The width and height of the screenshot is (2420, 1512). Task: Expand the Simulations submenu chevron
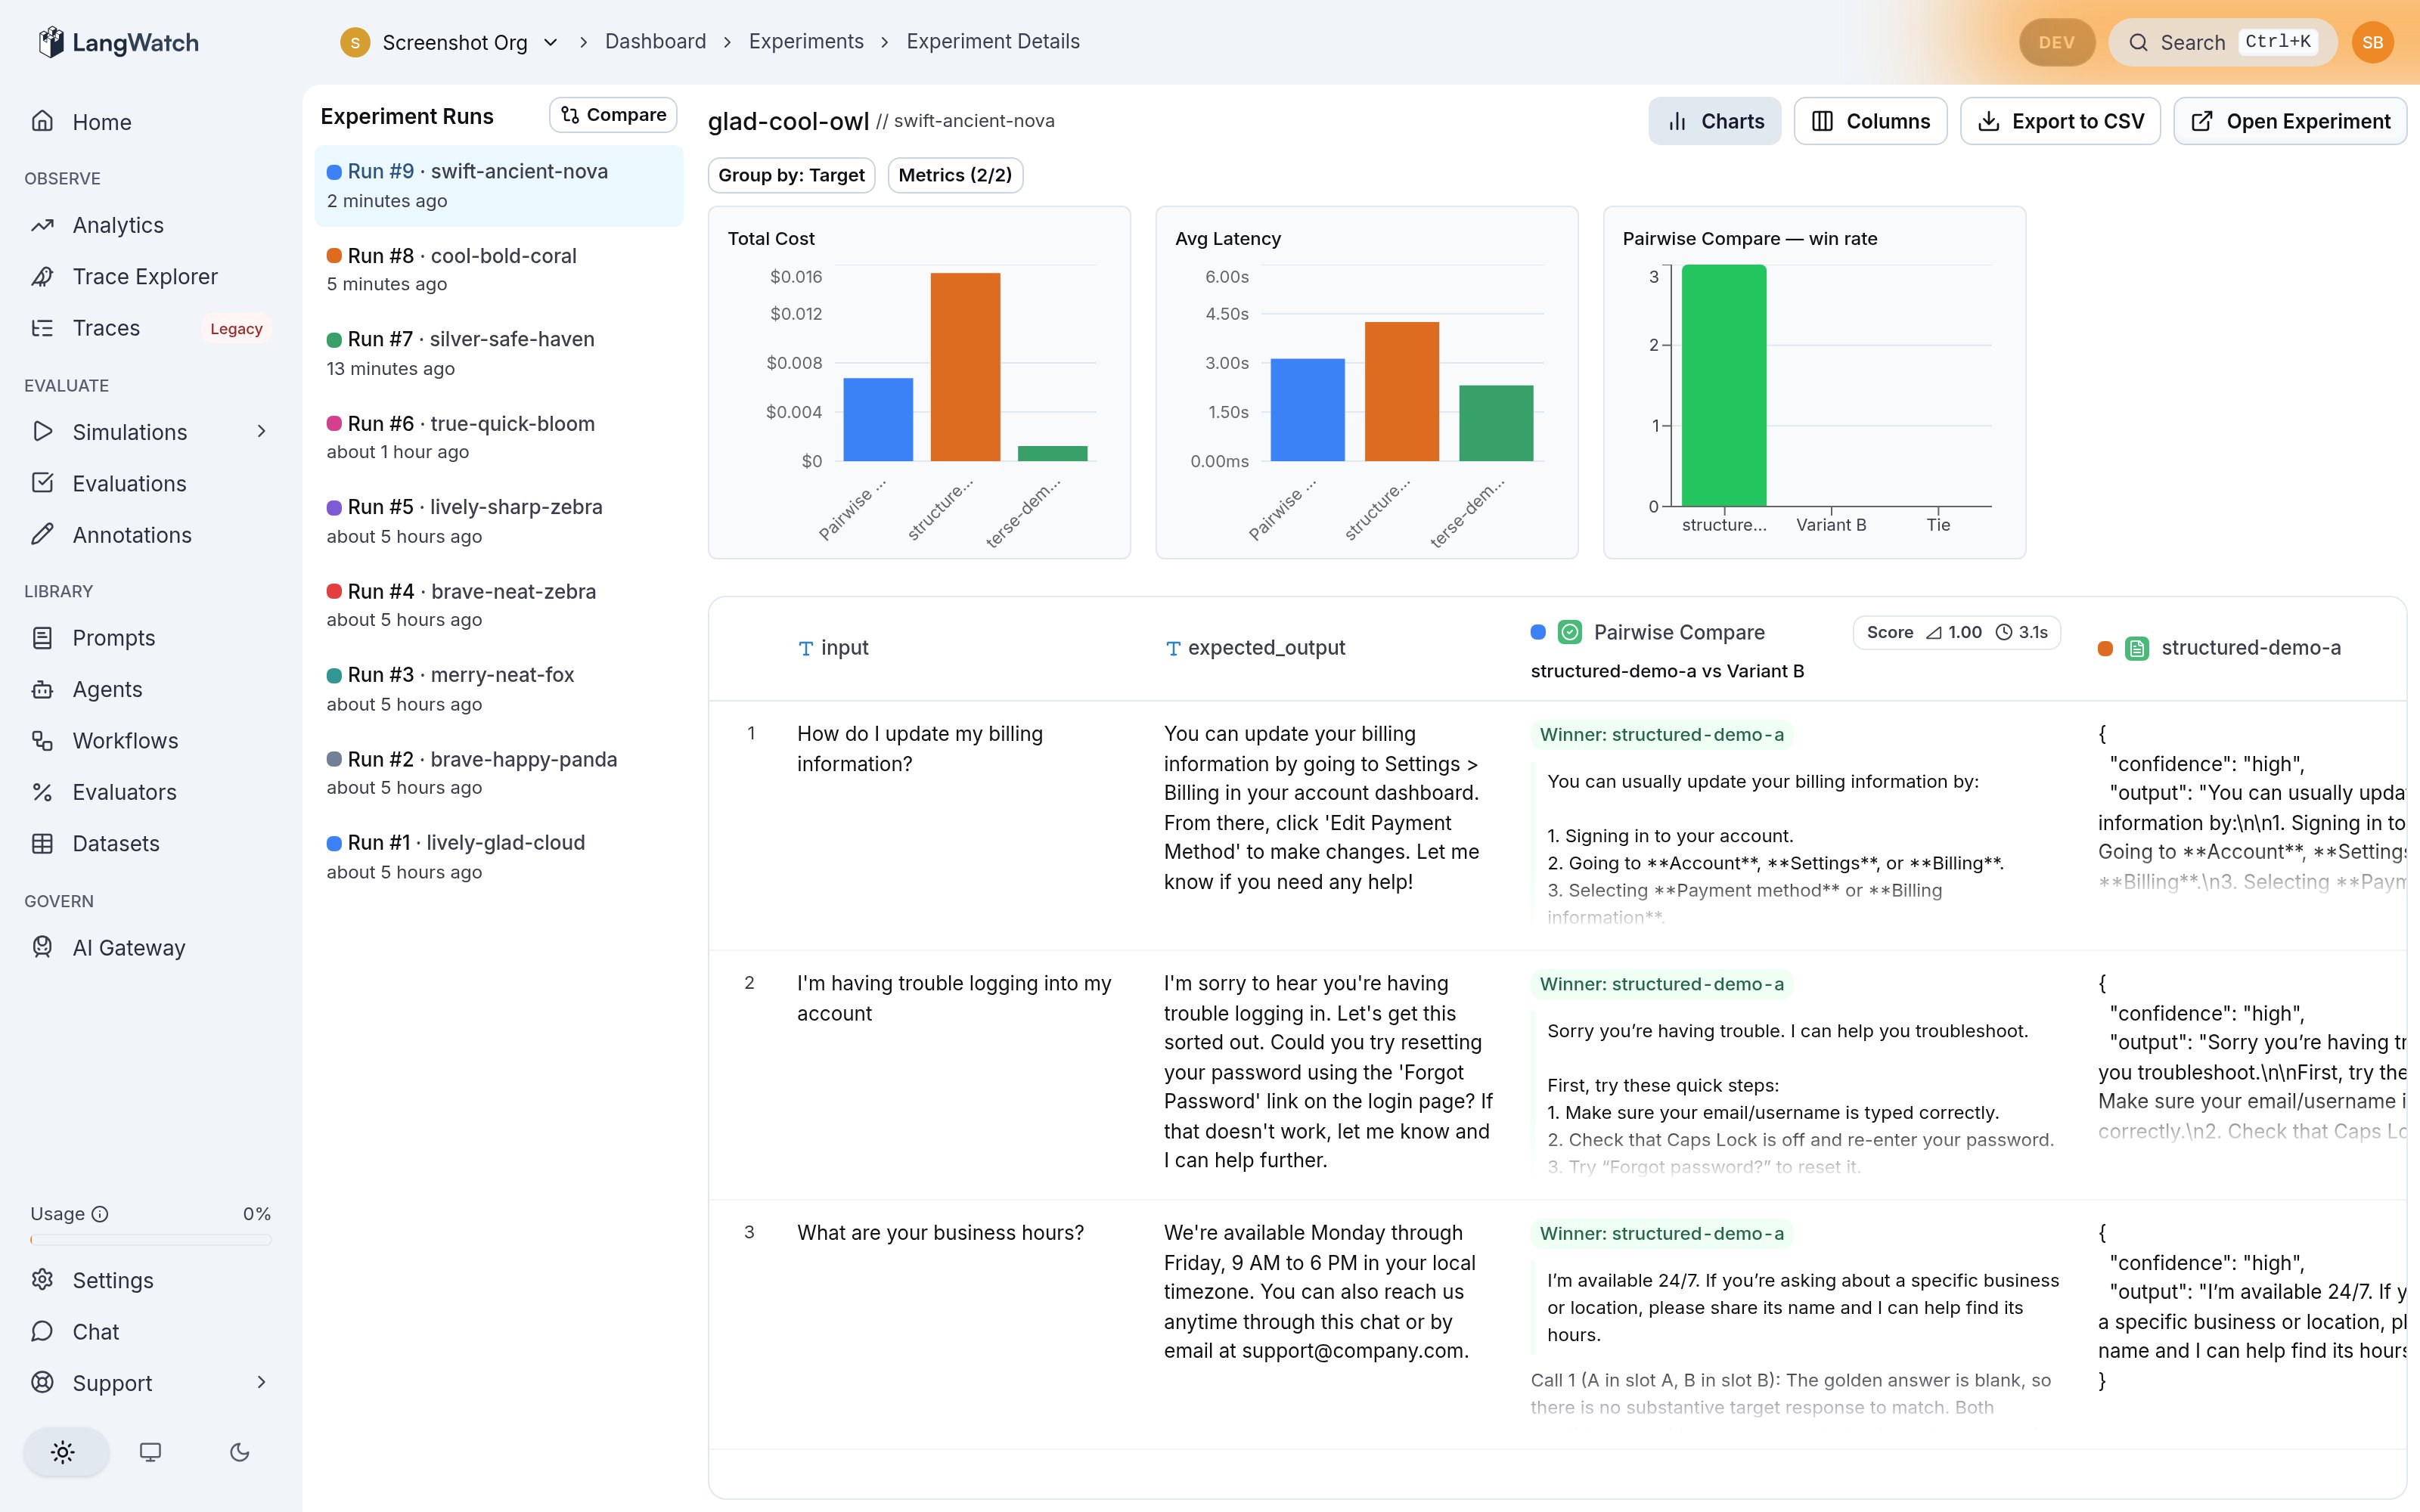pos(262,432)
